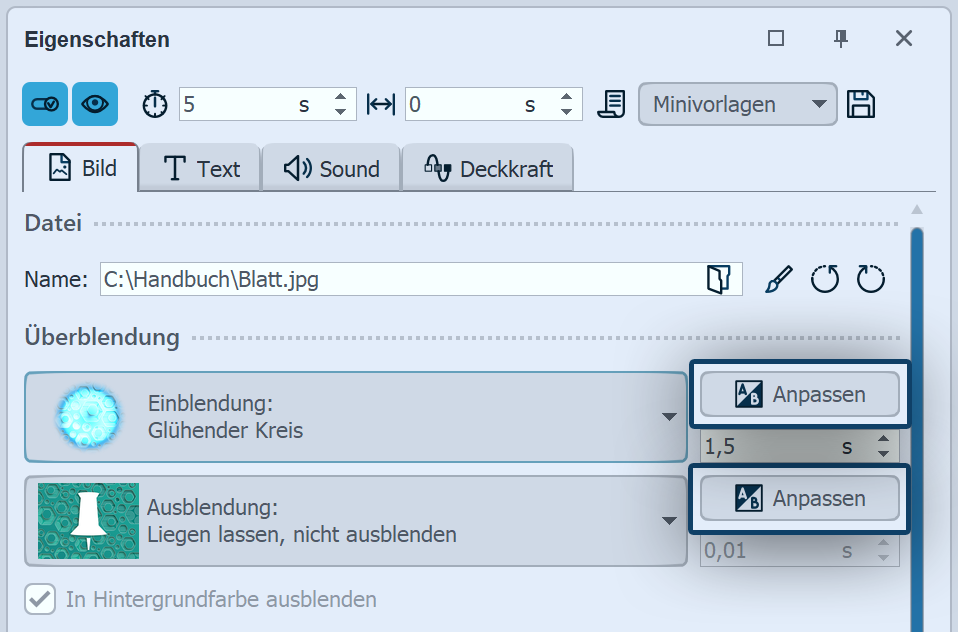Click Anpassen for the Ausblendung effect
This screenshot has height=632, width=958.
point(798,498)
